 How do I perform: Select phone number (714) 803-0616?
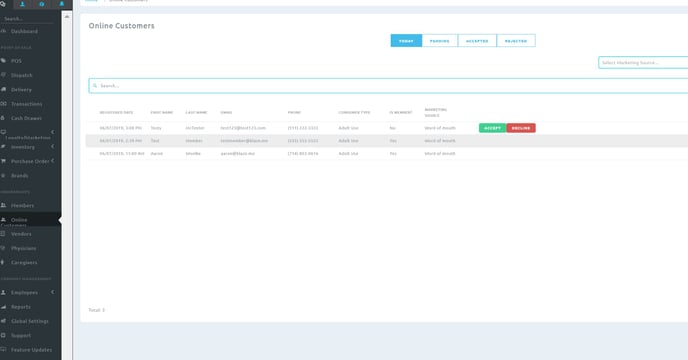click(303, 154)
